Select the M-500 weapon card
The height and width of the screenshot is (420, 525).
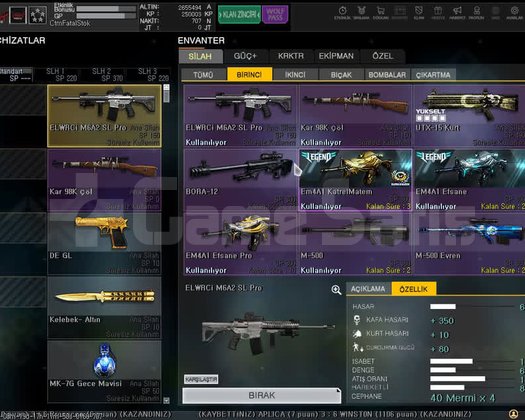[355, 244]
